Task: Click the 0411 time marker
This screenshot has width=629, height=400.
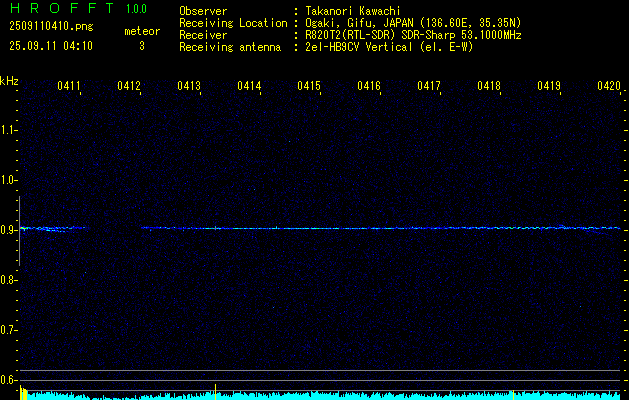Action: (x=69, y=86)
